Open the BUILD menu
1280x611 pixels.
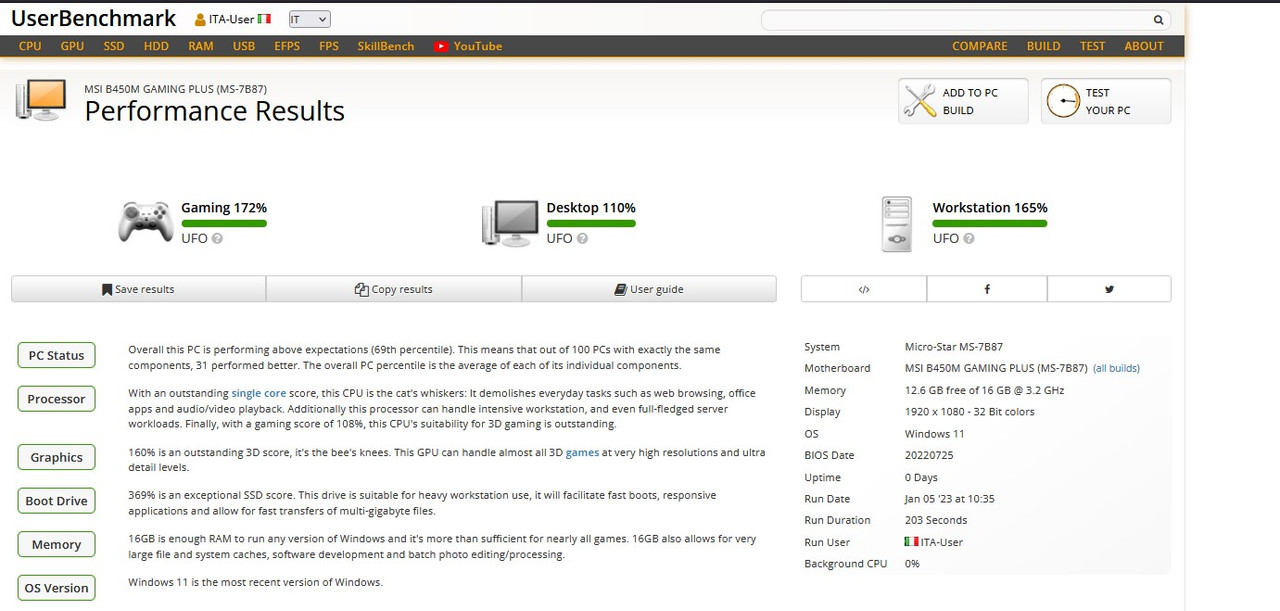tap(1044, 46)
